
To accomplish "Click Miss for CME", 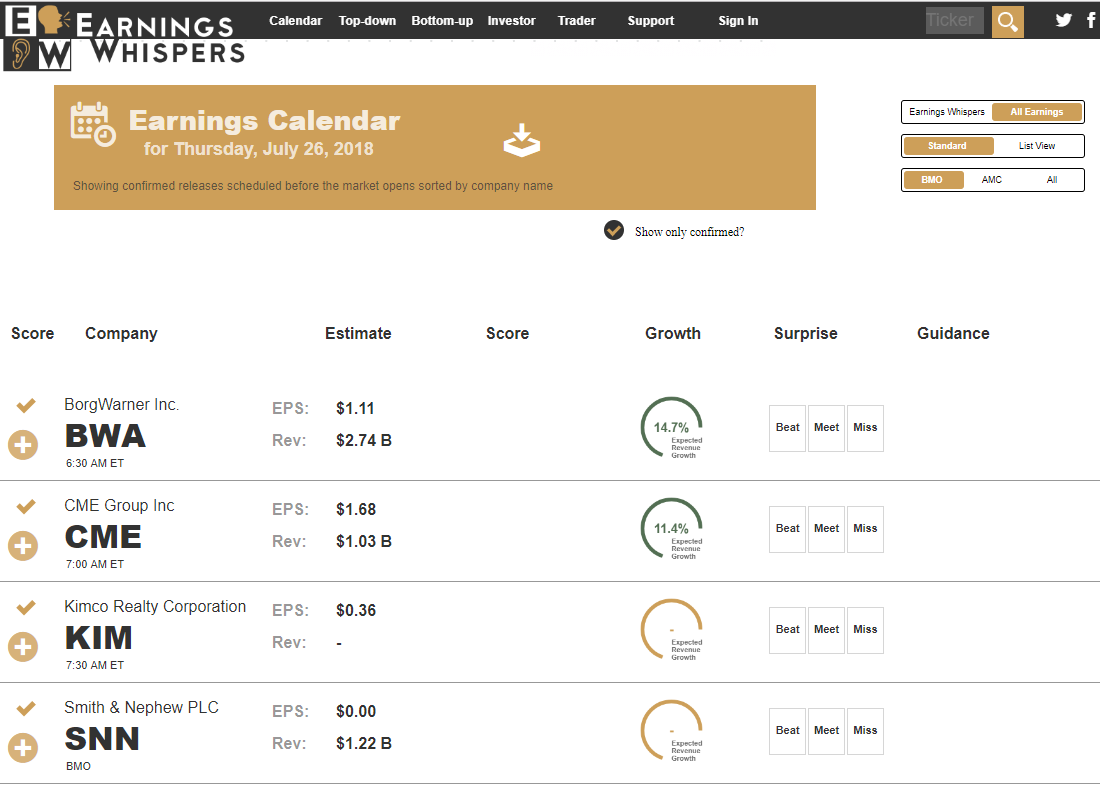I will (x=865, y=529).
